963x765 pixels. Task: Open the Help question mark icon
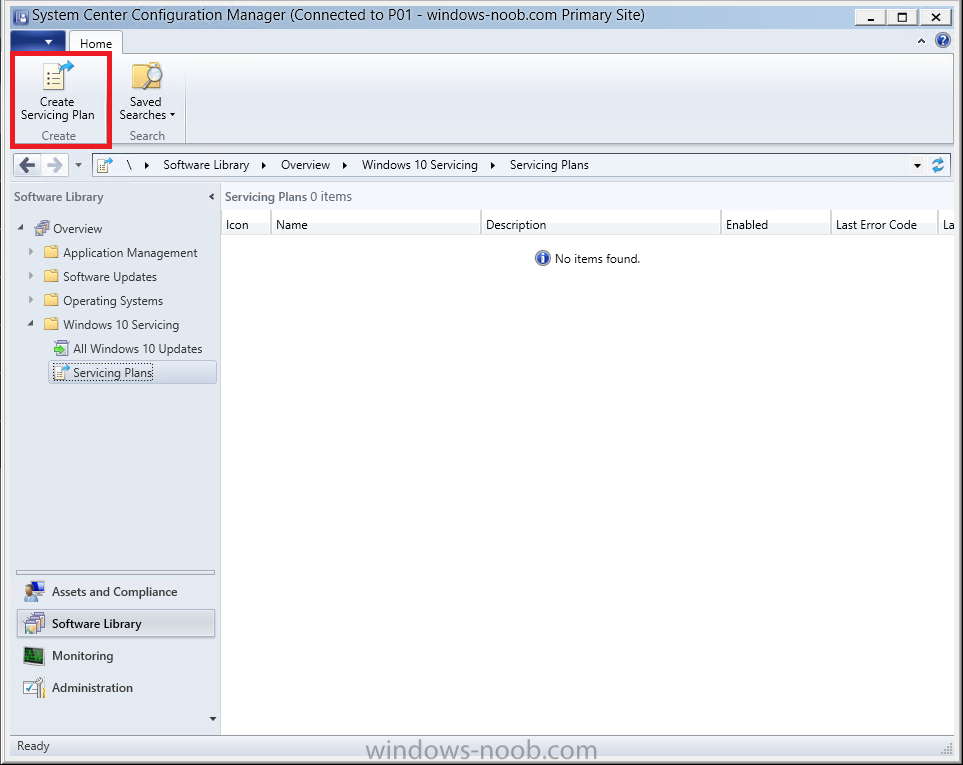[942, 41]
